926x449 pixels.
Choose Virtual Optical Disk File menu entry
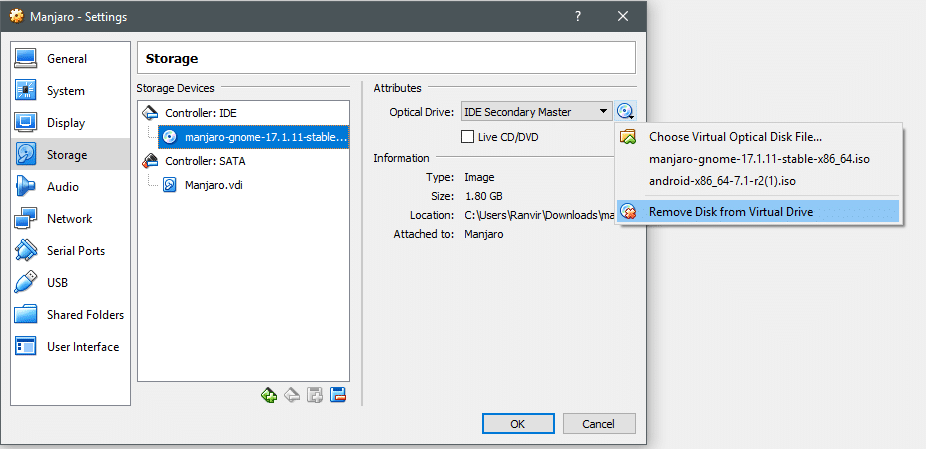758,136
